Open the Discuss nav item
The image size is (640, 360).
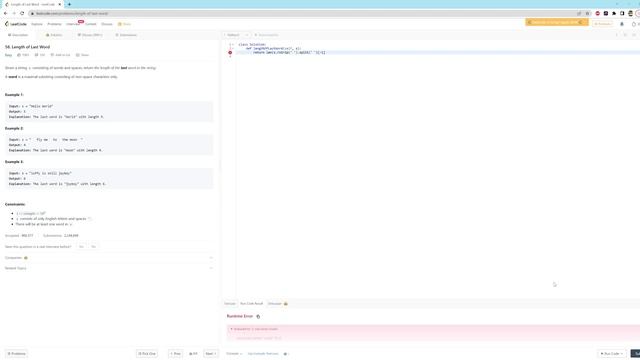(x=107, y=24)
